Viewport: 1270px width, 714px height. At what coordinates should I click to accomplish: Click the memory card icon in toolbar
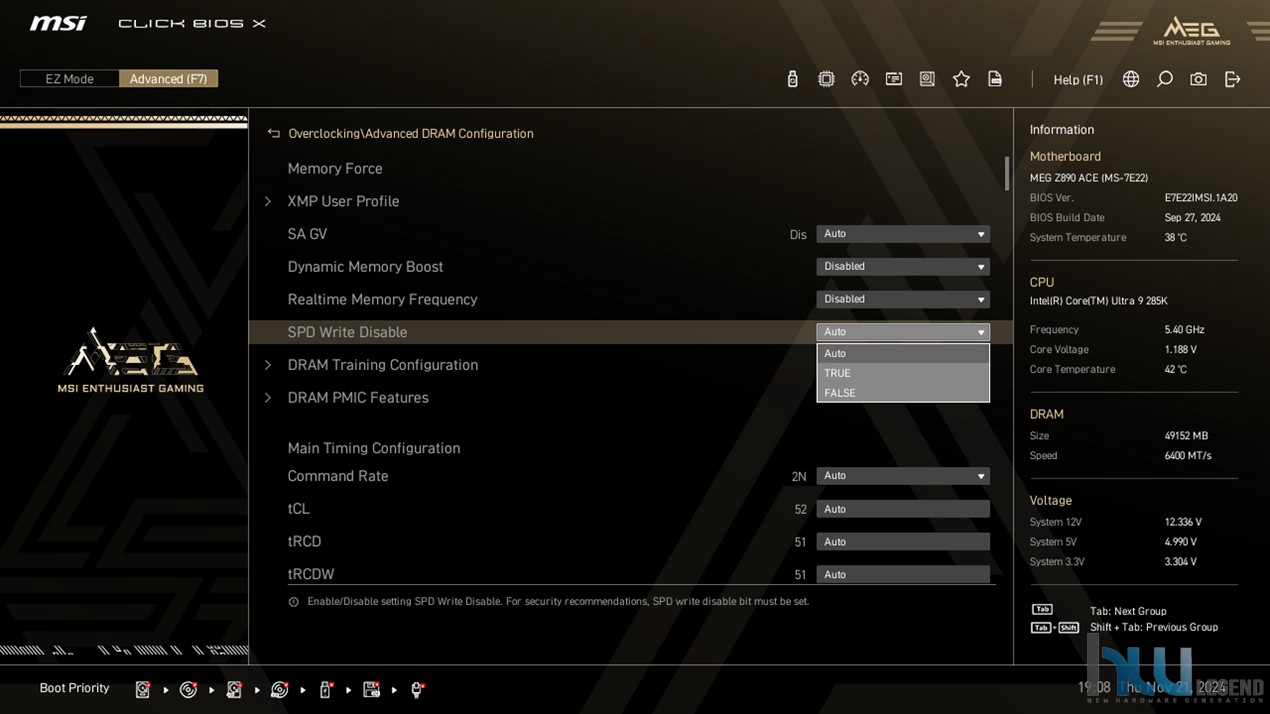894,79
